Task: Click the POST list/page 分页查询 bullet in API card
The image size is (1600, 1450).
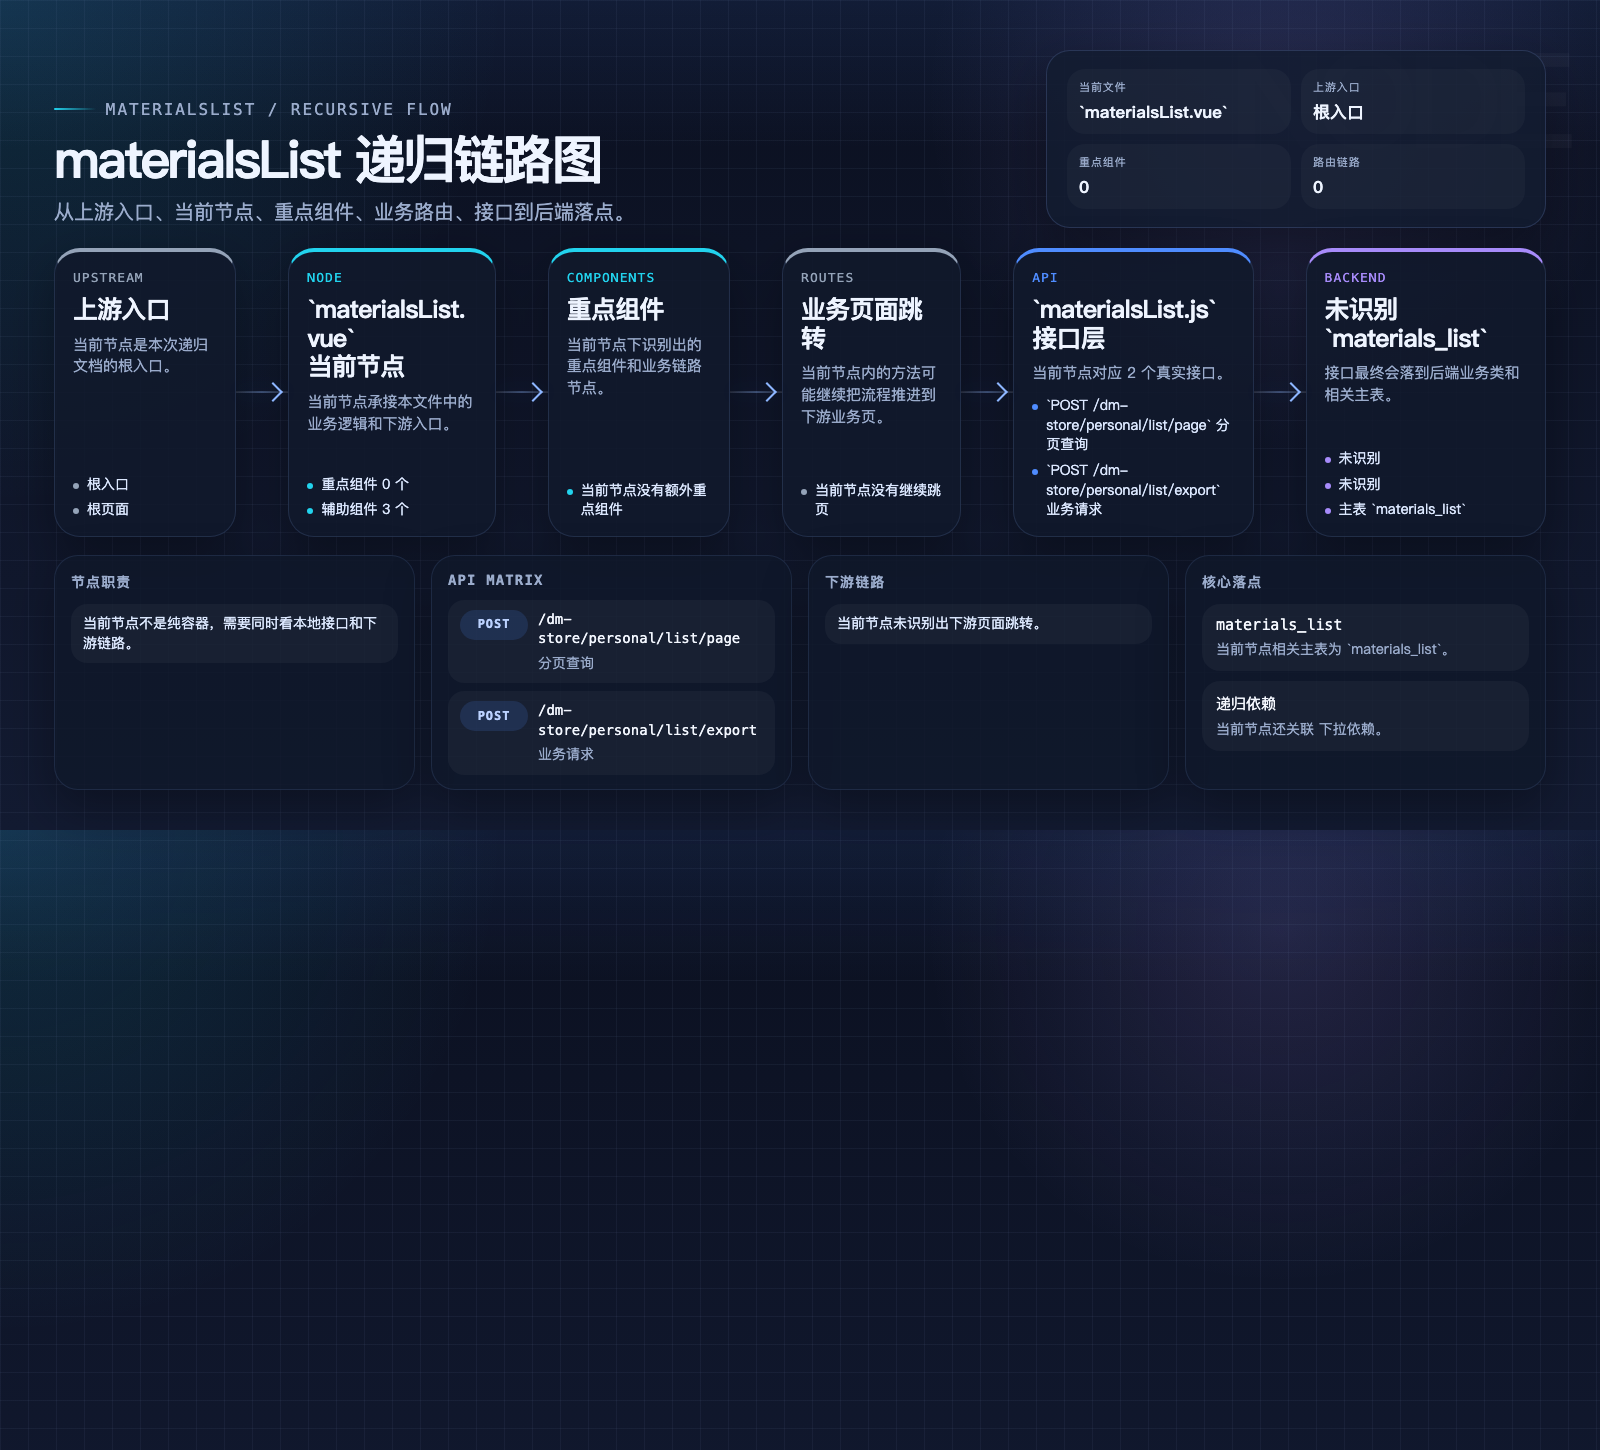Action: pos(1132,424)
